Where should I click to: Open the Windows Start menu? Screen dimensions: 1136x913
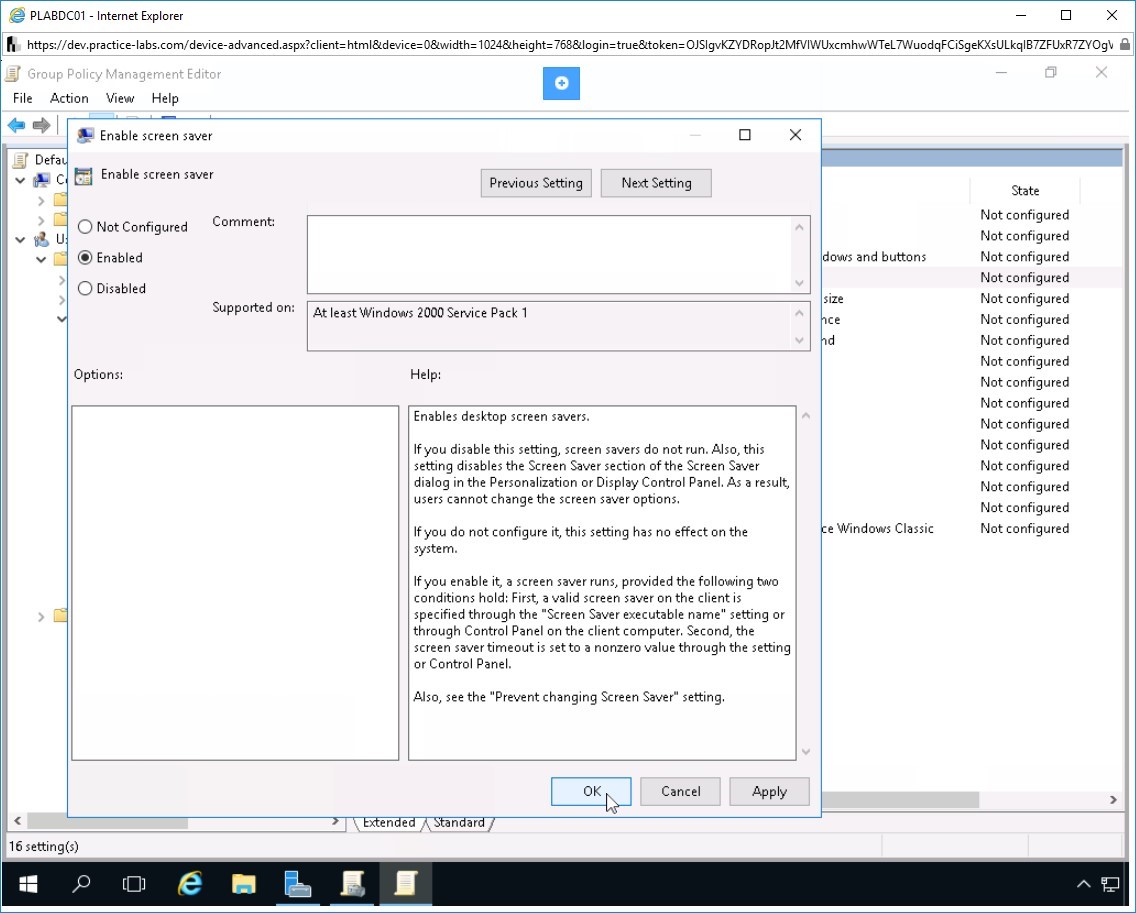click(28, 883)
